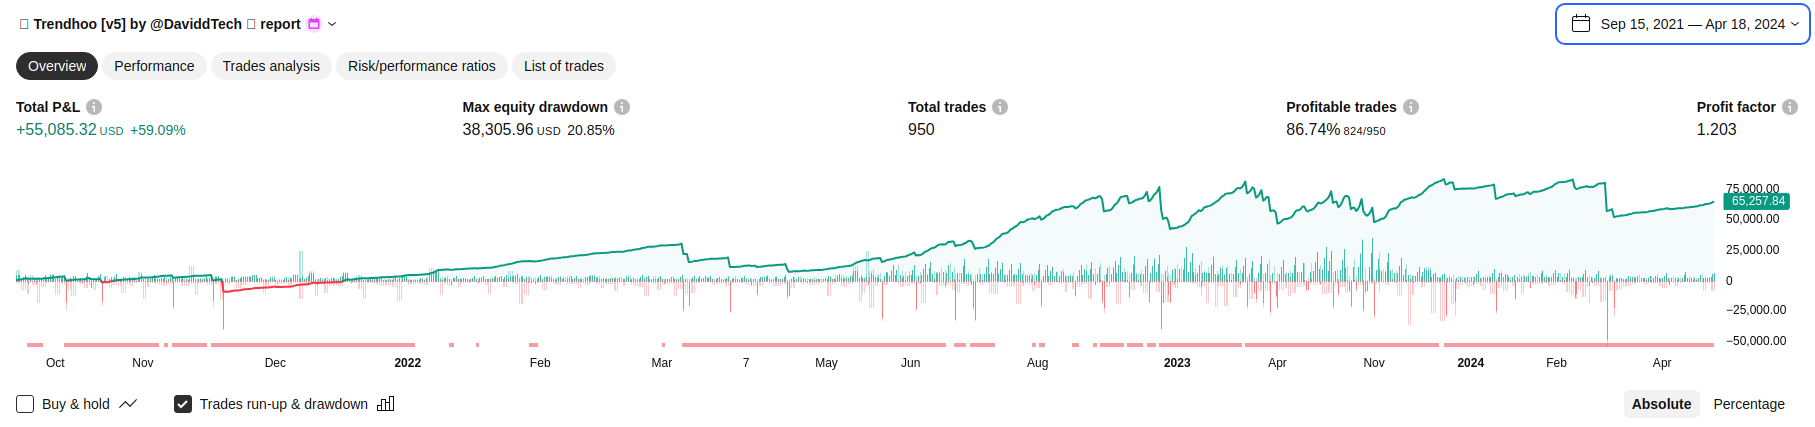The image size is (1815, 427).
Task: Click info icon beside Profitable trades
Action: [x=1411, y=107]
